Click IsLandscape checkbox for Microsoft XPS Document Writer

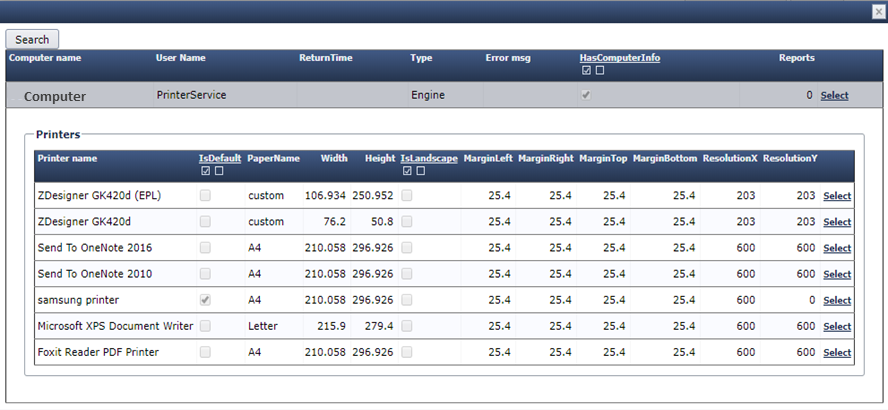pyautogui.click(x=407, y=326)
